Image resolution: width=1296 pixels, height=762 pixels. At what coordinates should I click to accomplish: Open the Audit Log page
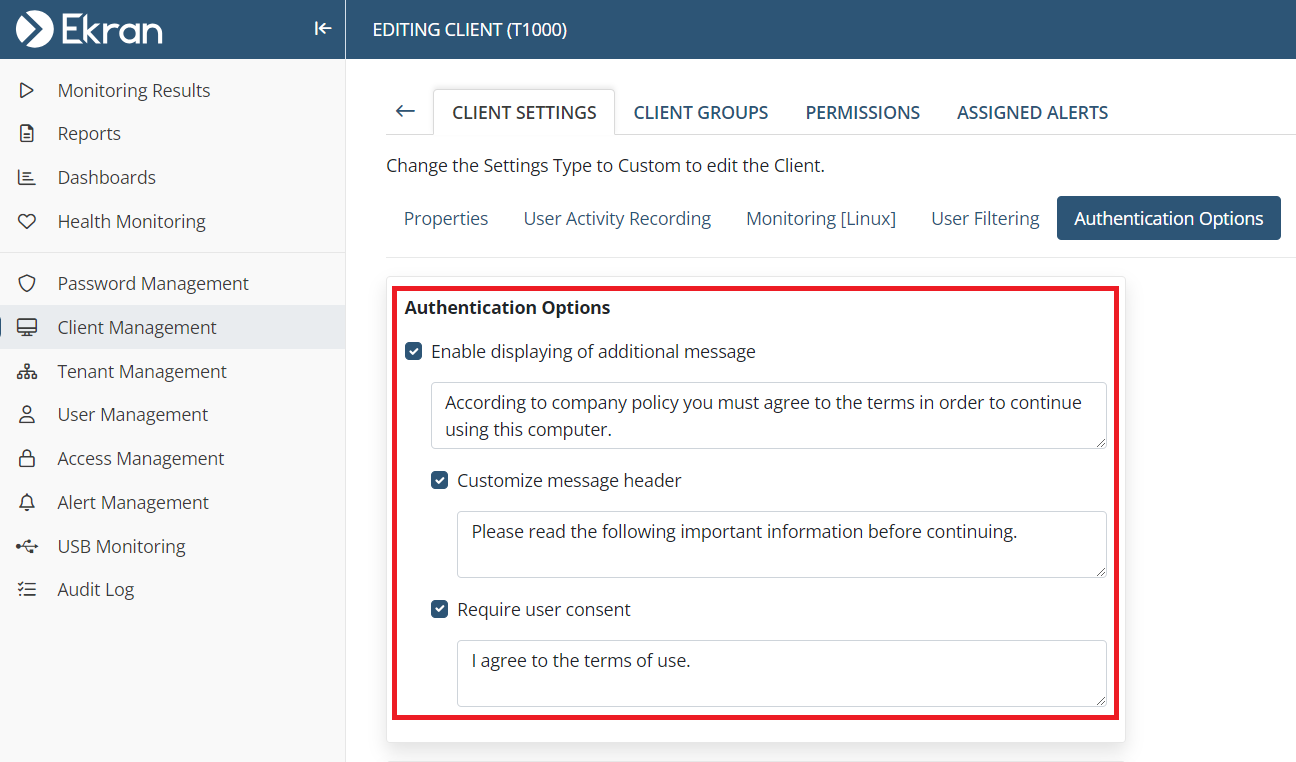[95, 590]
